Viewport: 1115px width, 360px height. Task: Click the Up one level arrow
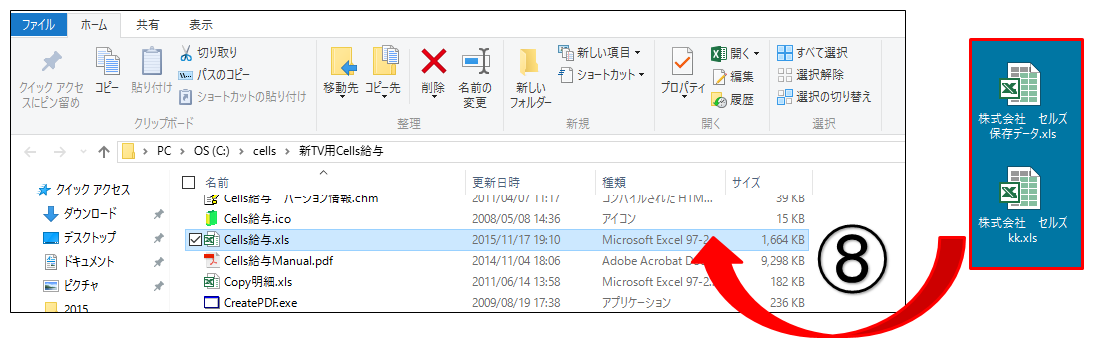click(104, 152)
